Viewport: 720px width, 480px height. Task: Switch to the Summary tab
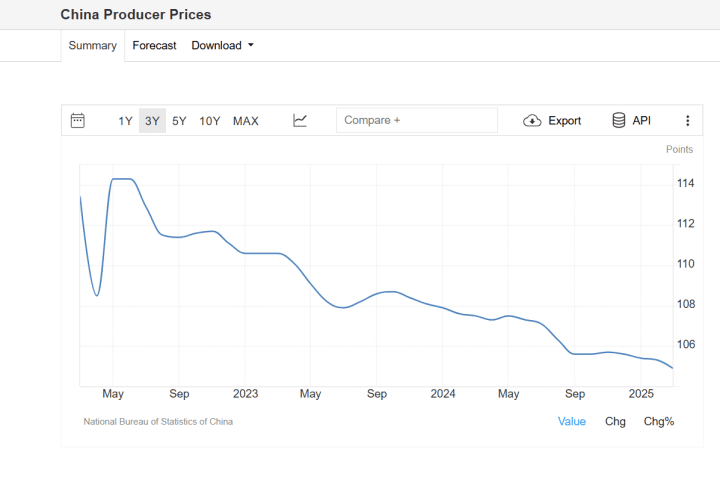(93, 45)
